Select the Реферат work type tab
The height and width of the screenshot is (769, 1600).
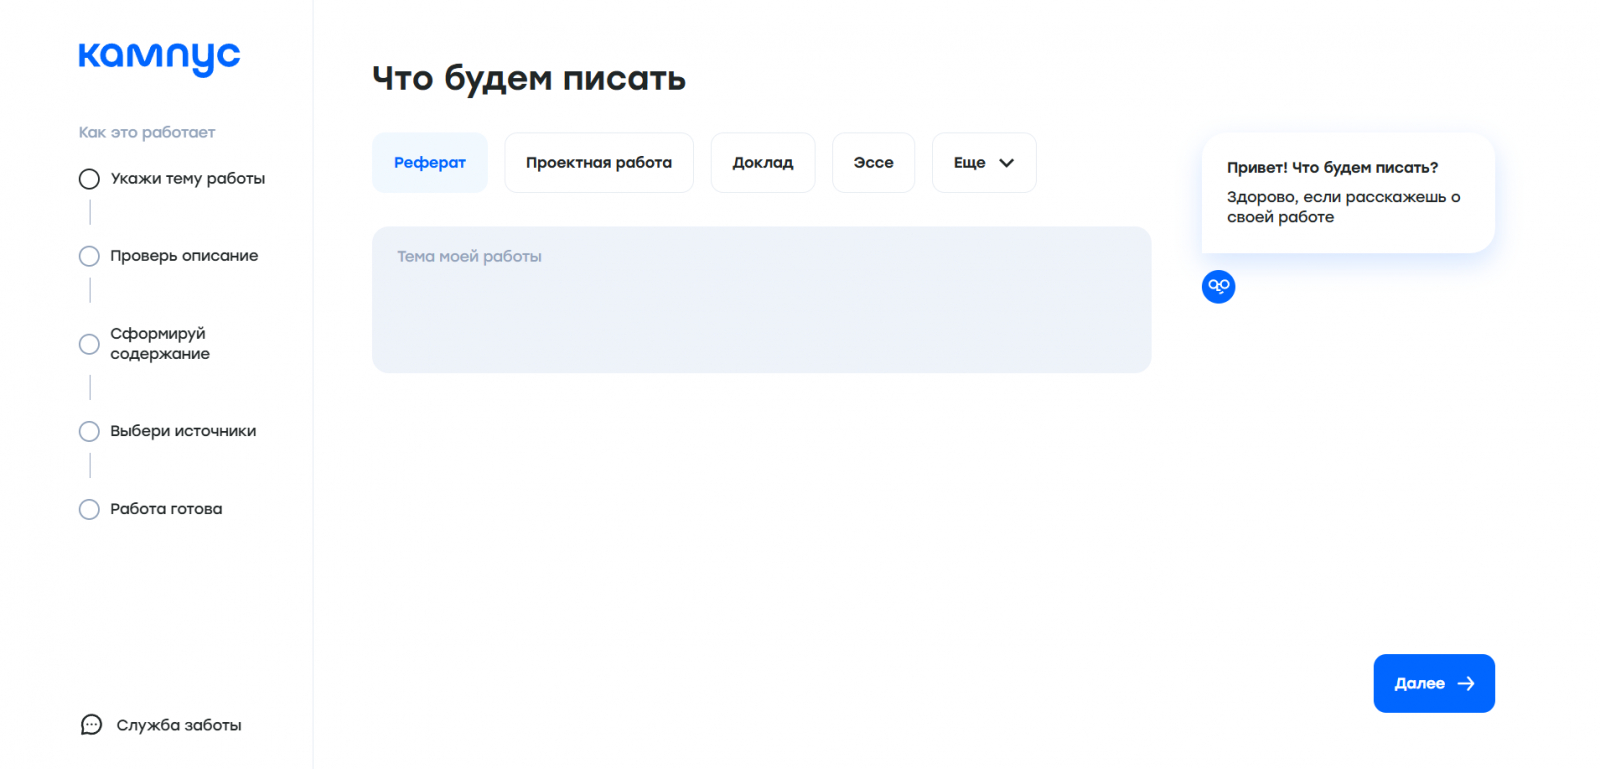click(x=430, y=163)
